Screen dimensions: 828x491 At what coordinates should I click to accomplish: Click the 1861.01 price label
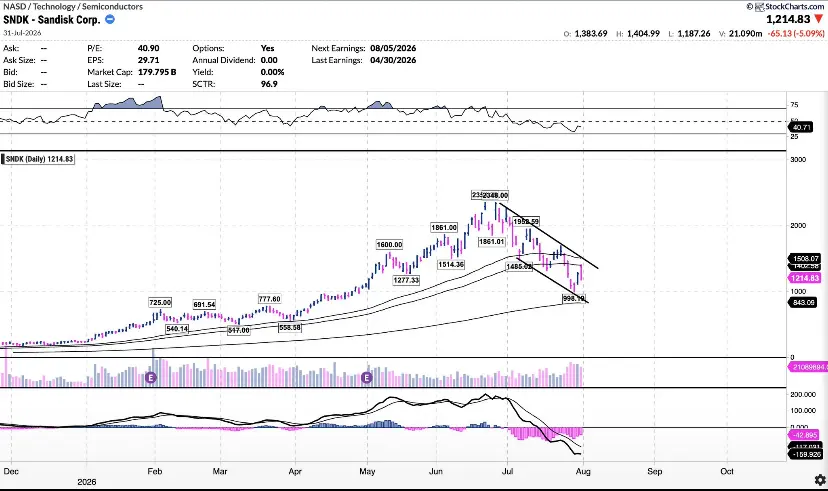coord(492,242)
